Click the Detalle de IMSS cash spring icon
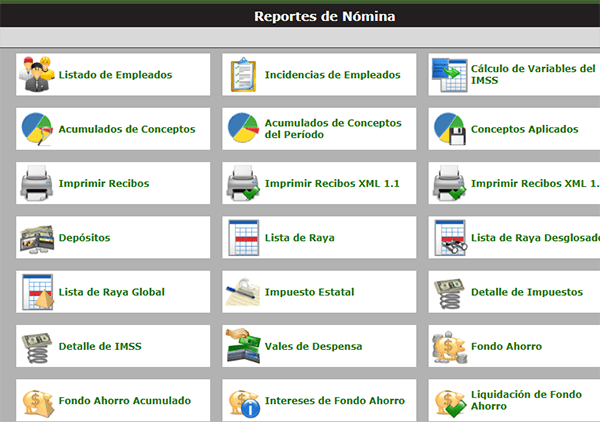The height and width of the screenshot is (422, 600). (x=38, y=346)
